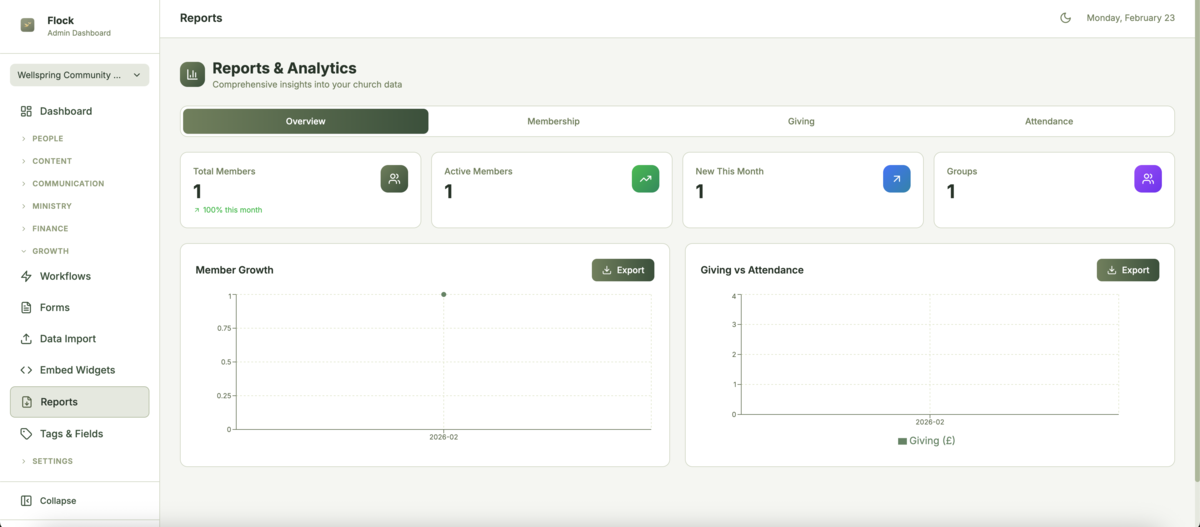Image resolution: width=1200 pixels, height=527 pixels.
Task: Click the Forms document icon
Action: (x=27, y=307)
